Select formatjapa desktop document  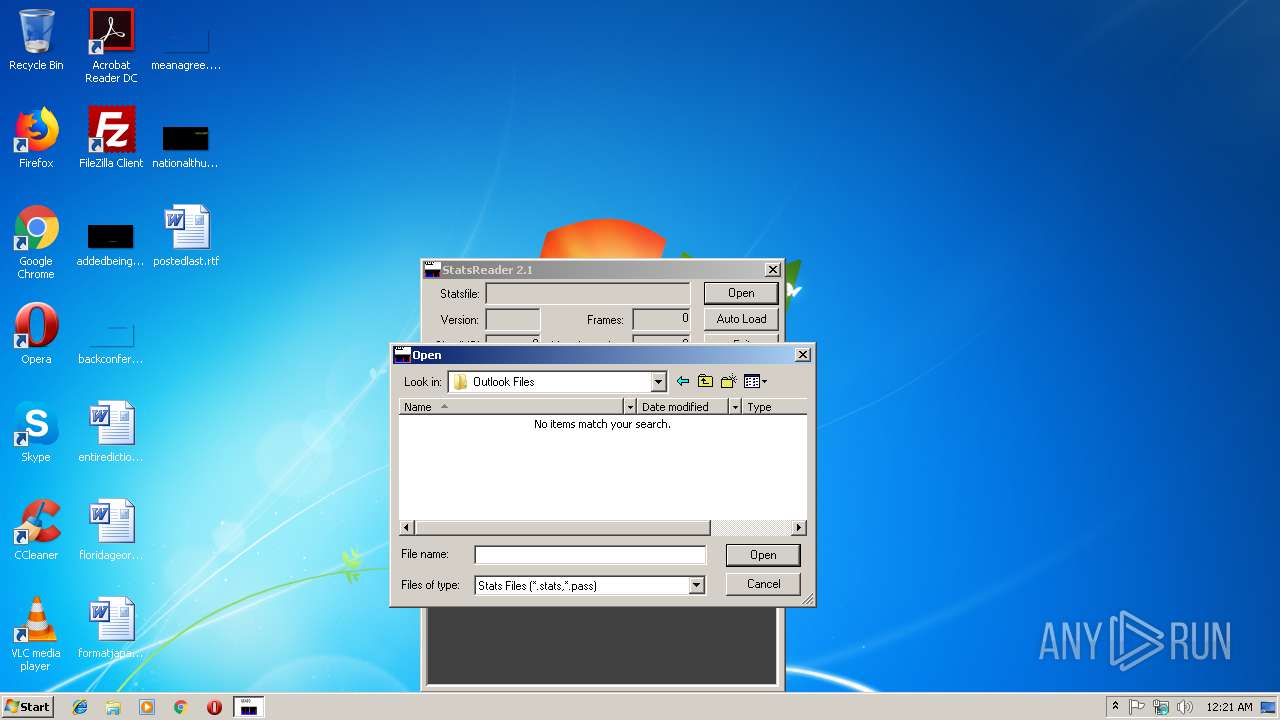111,628
